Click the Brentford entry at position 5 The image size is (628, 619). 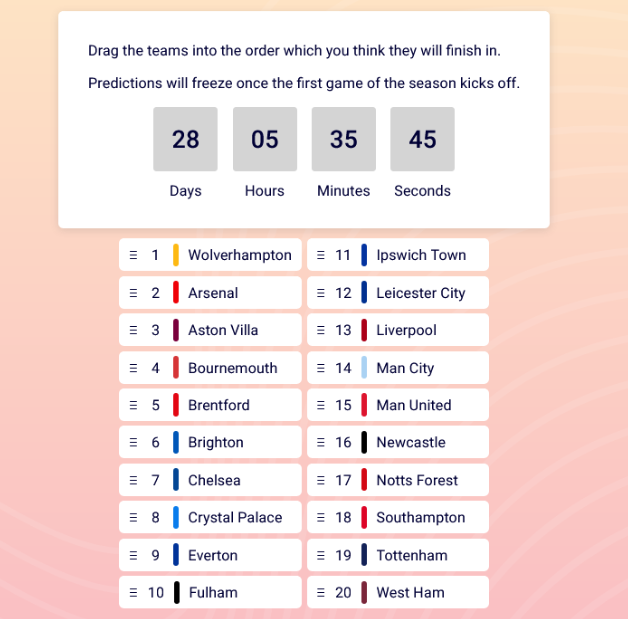click(210, 405)
